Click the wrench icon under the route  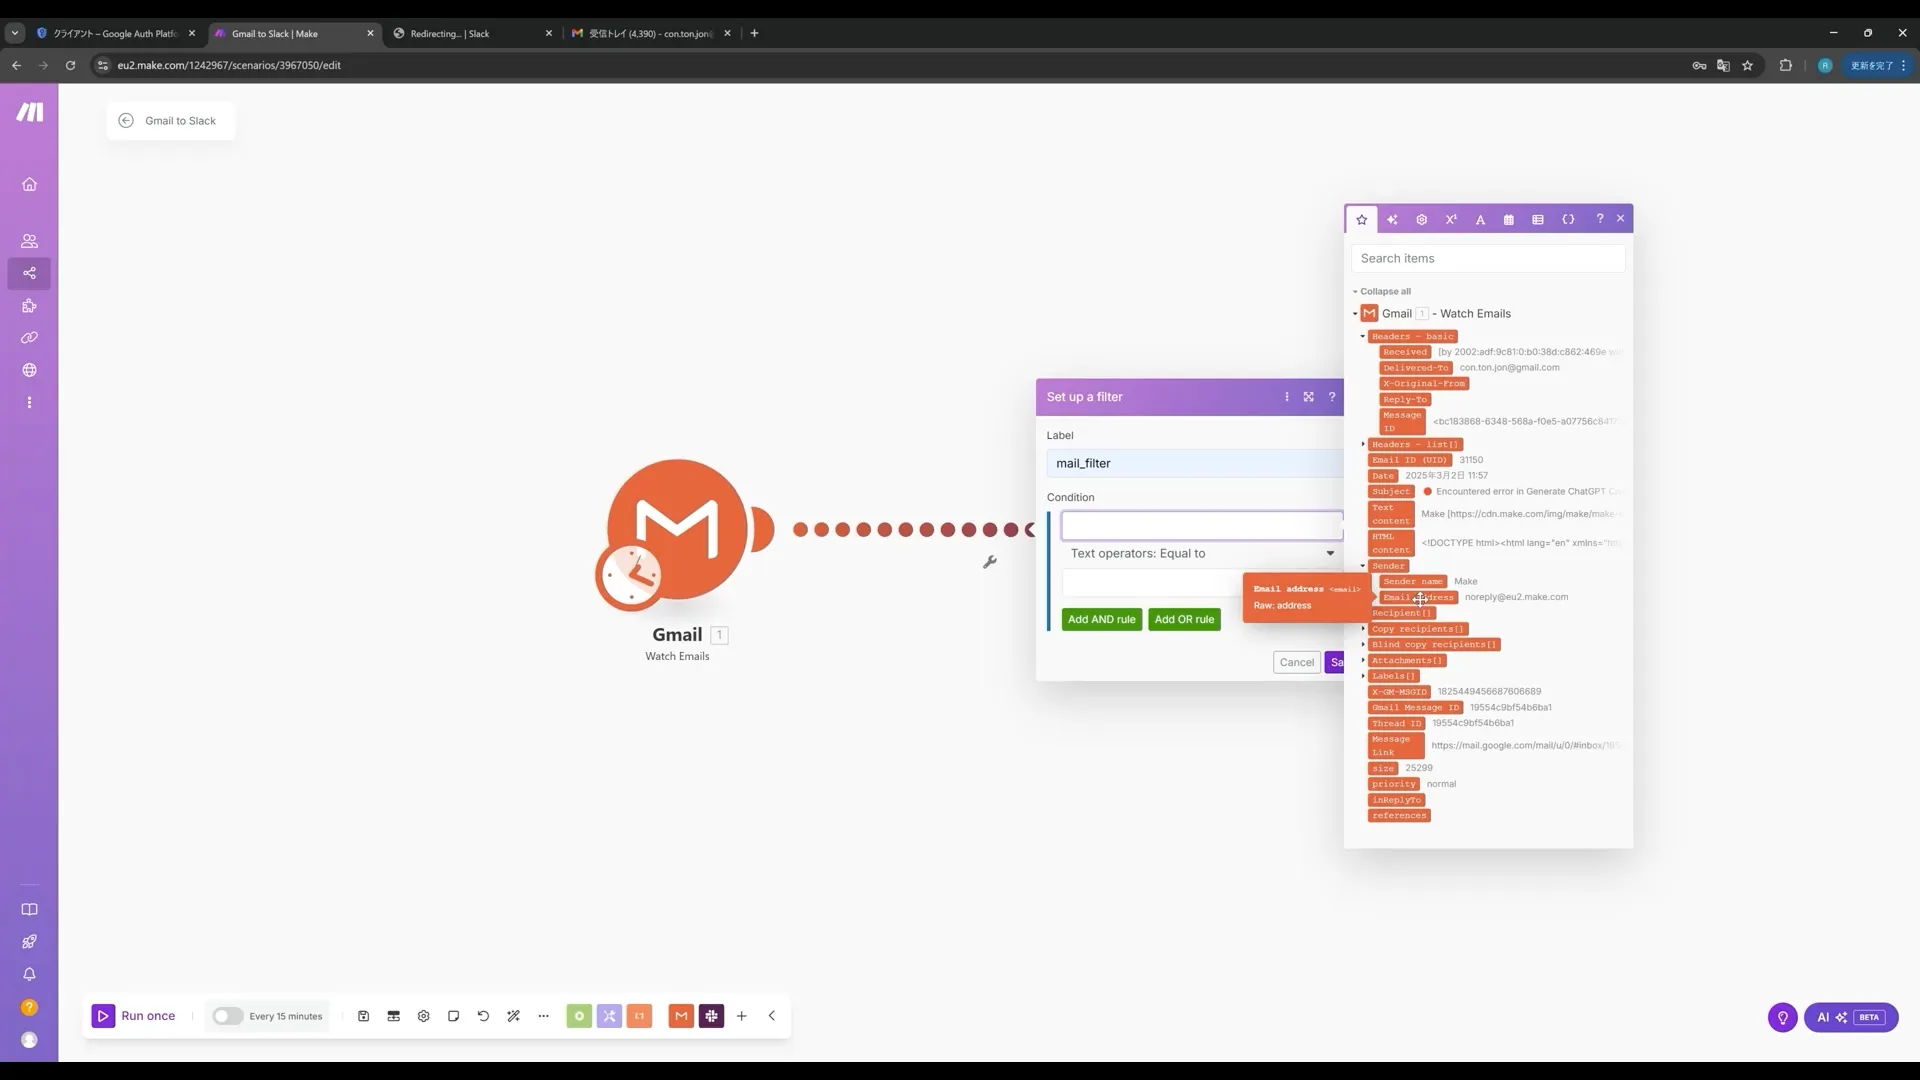989,562
